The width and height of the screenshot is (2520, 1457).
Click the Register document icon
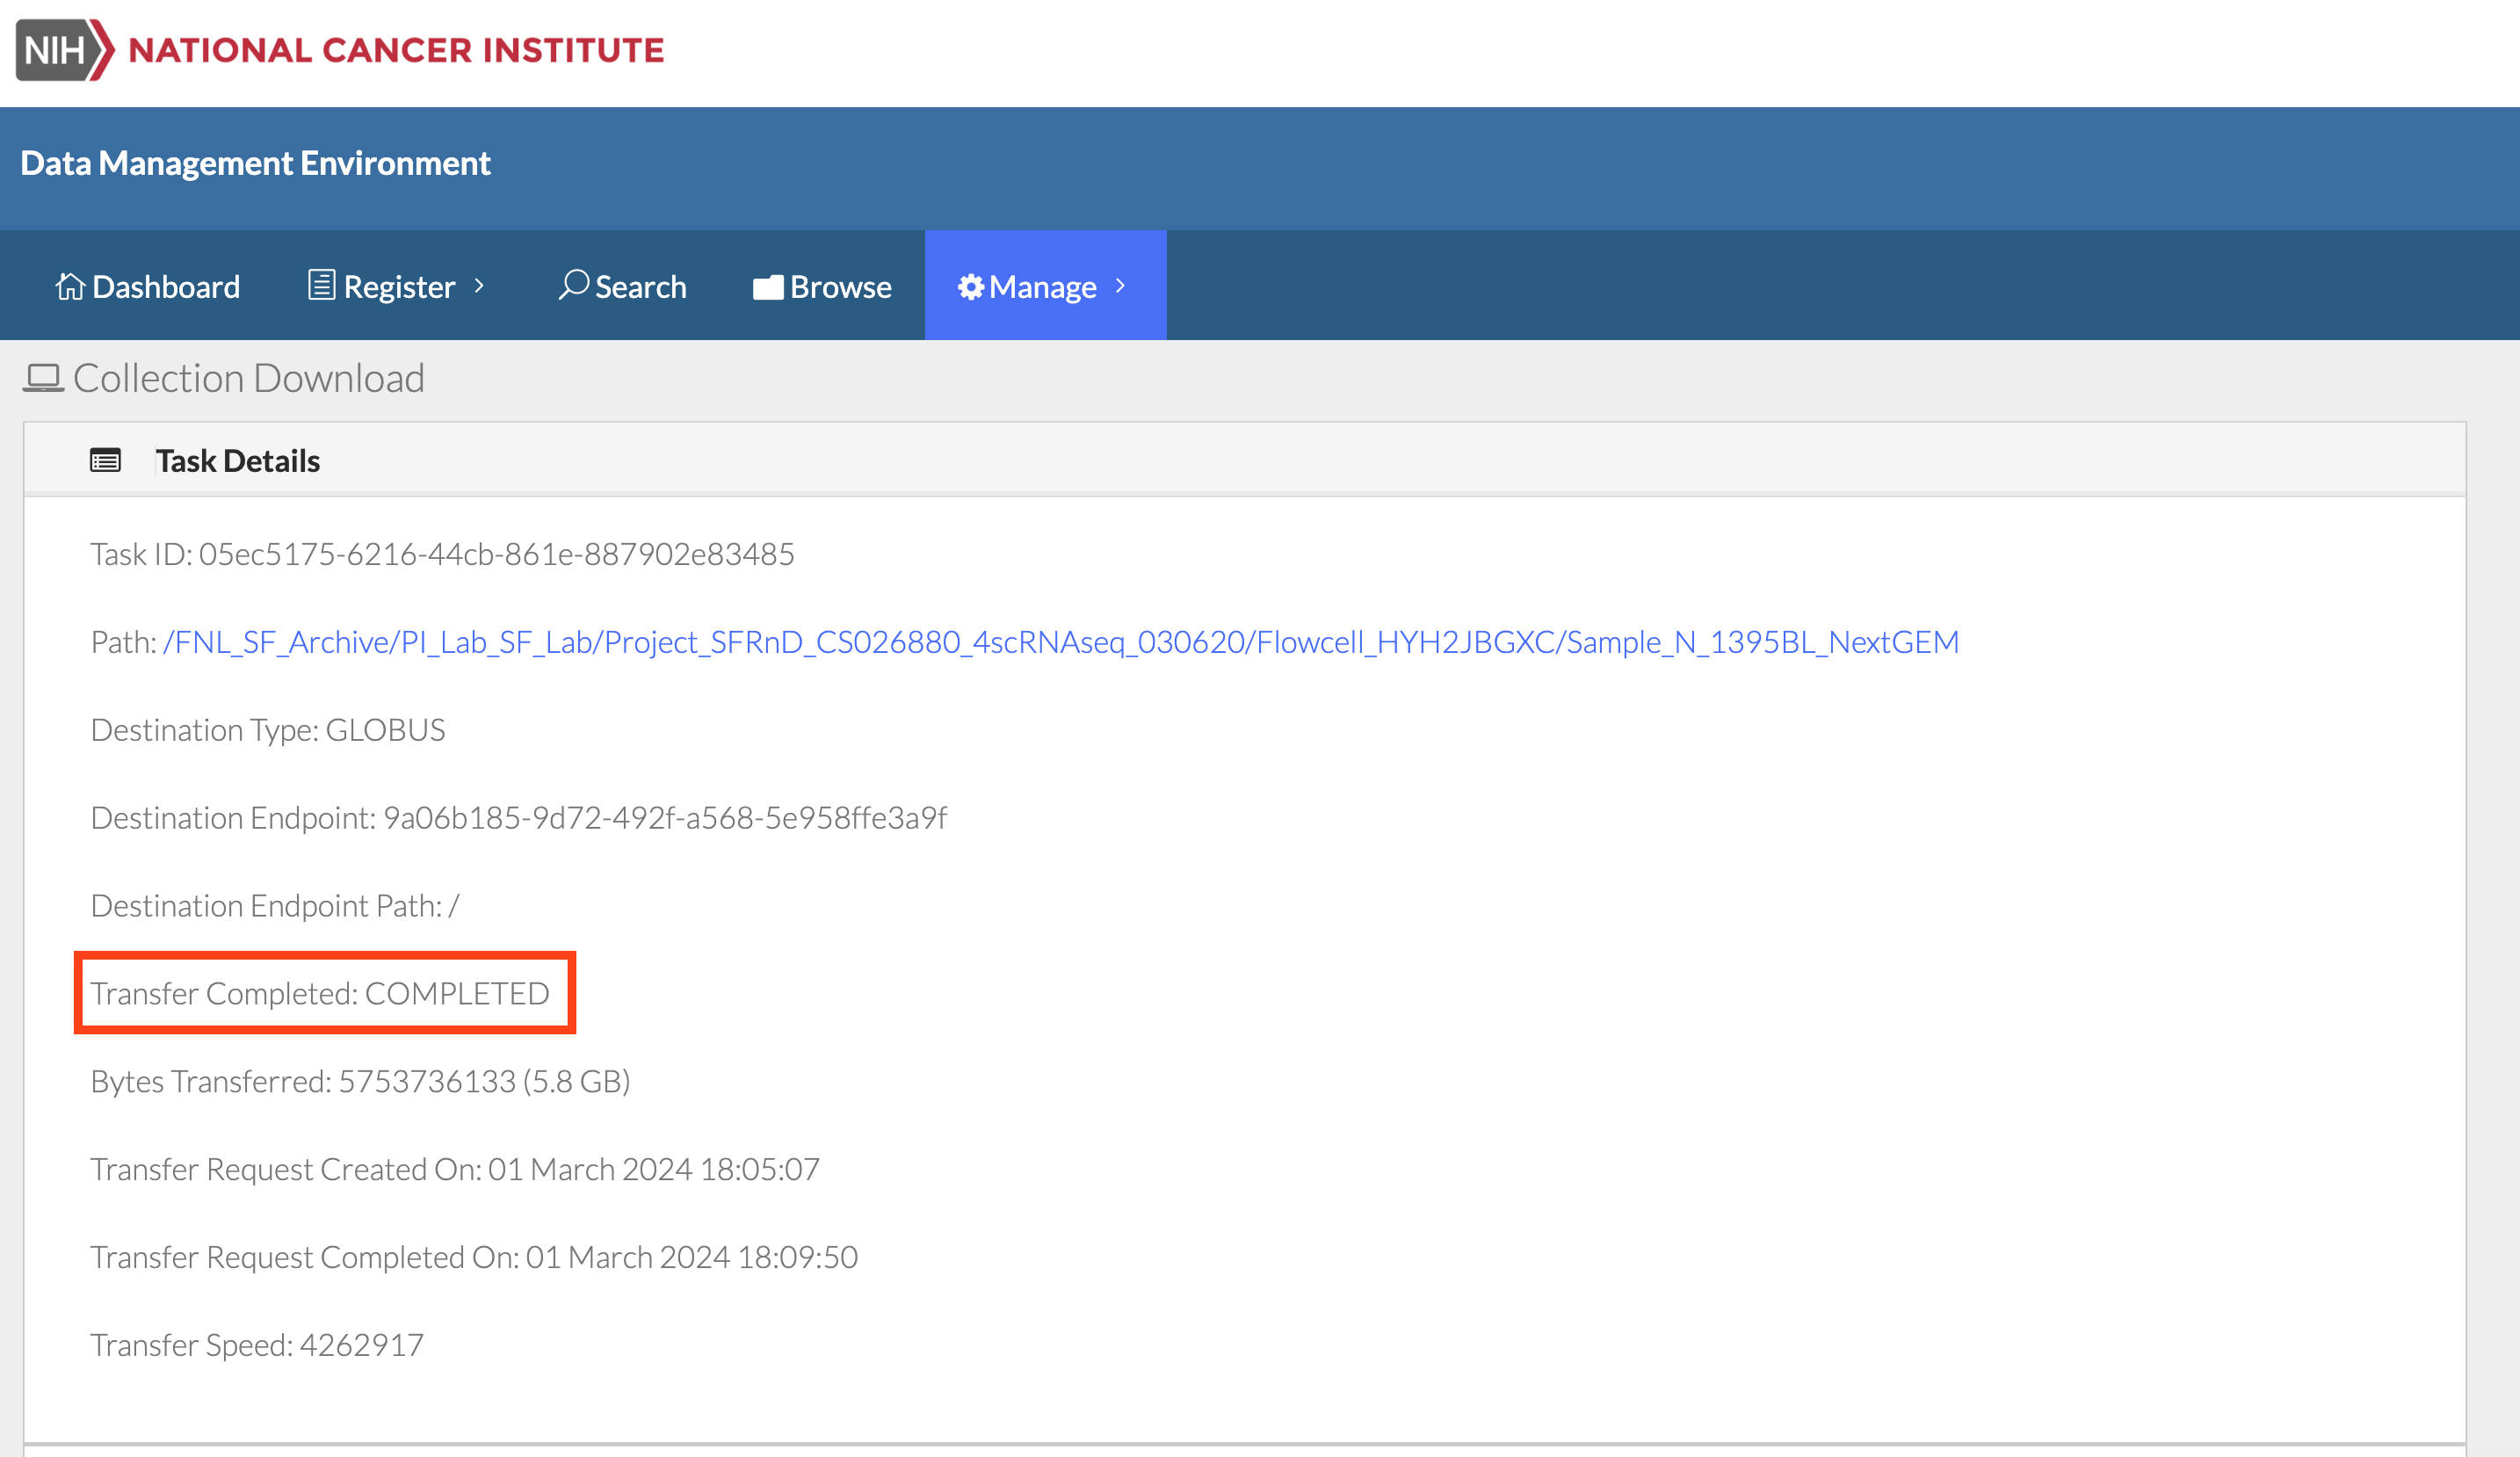click(x=321, y=285)
